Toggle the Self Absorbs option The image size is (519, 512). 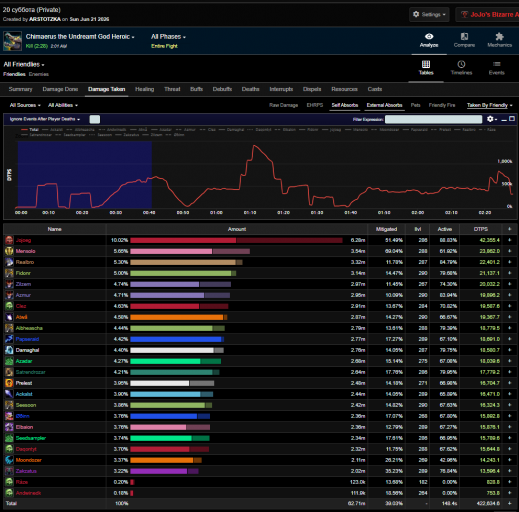tap(345, 105)
